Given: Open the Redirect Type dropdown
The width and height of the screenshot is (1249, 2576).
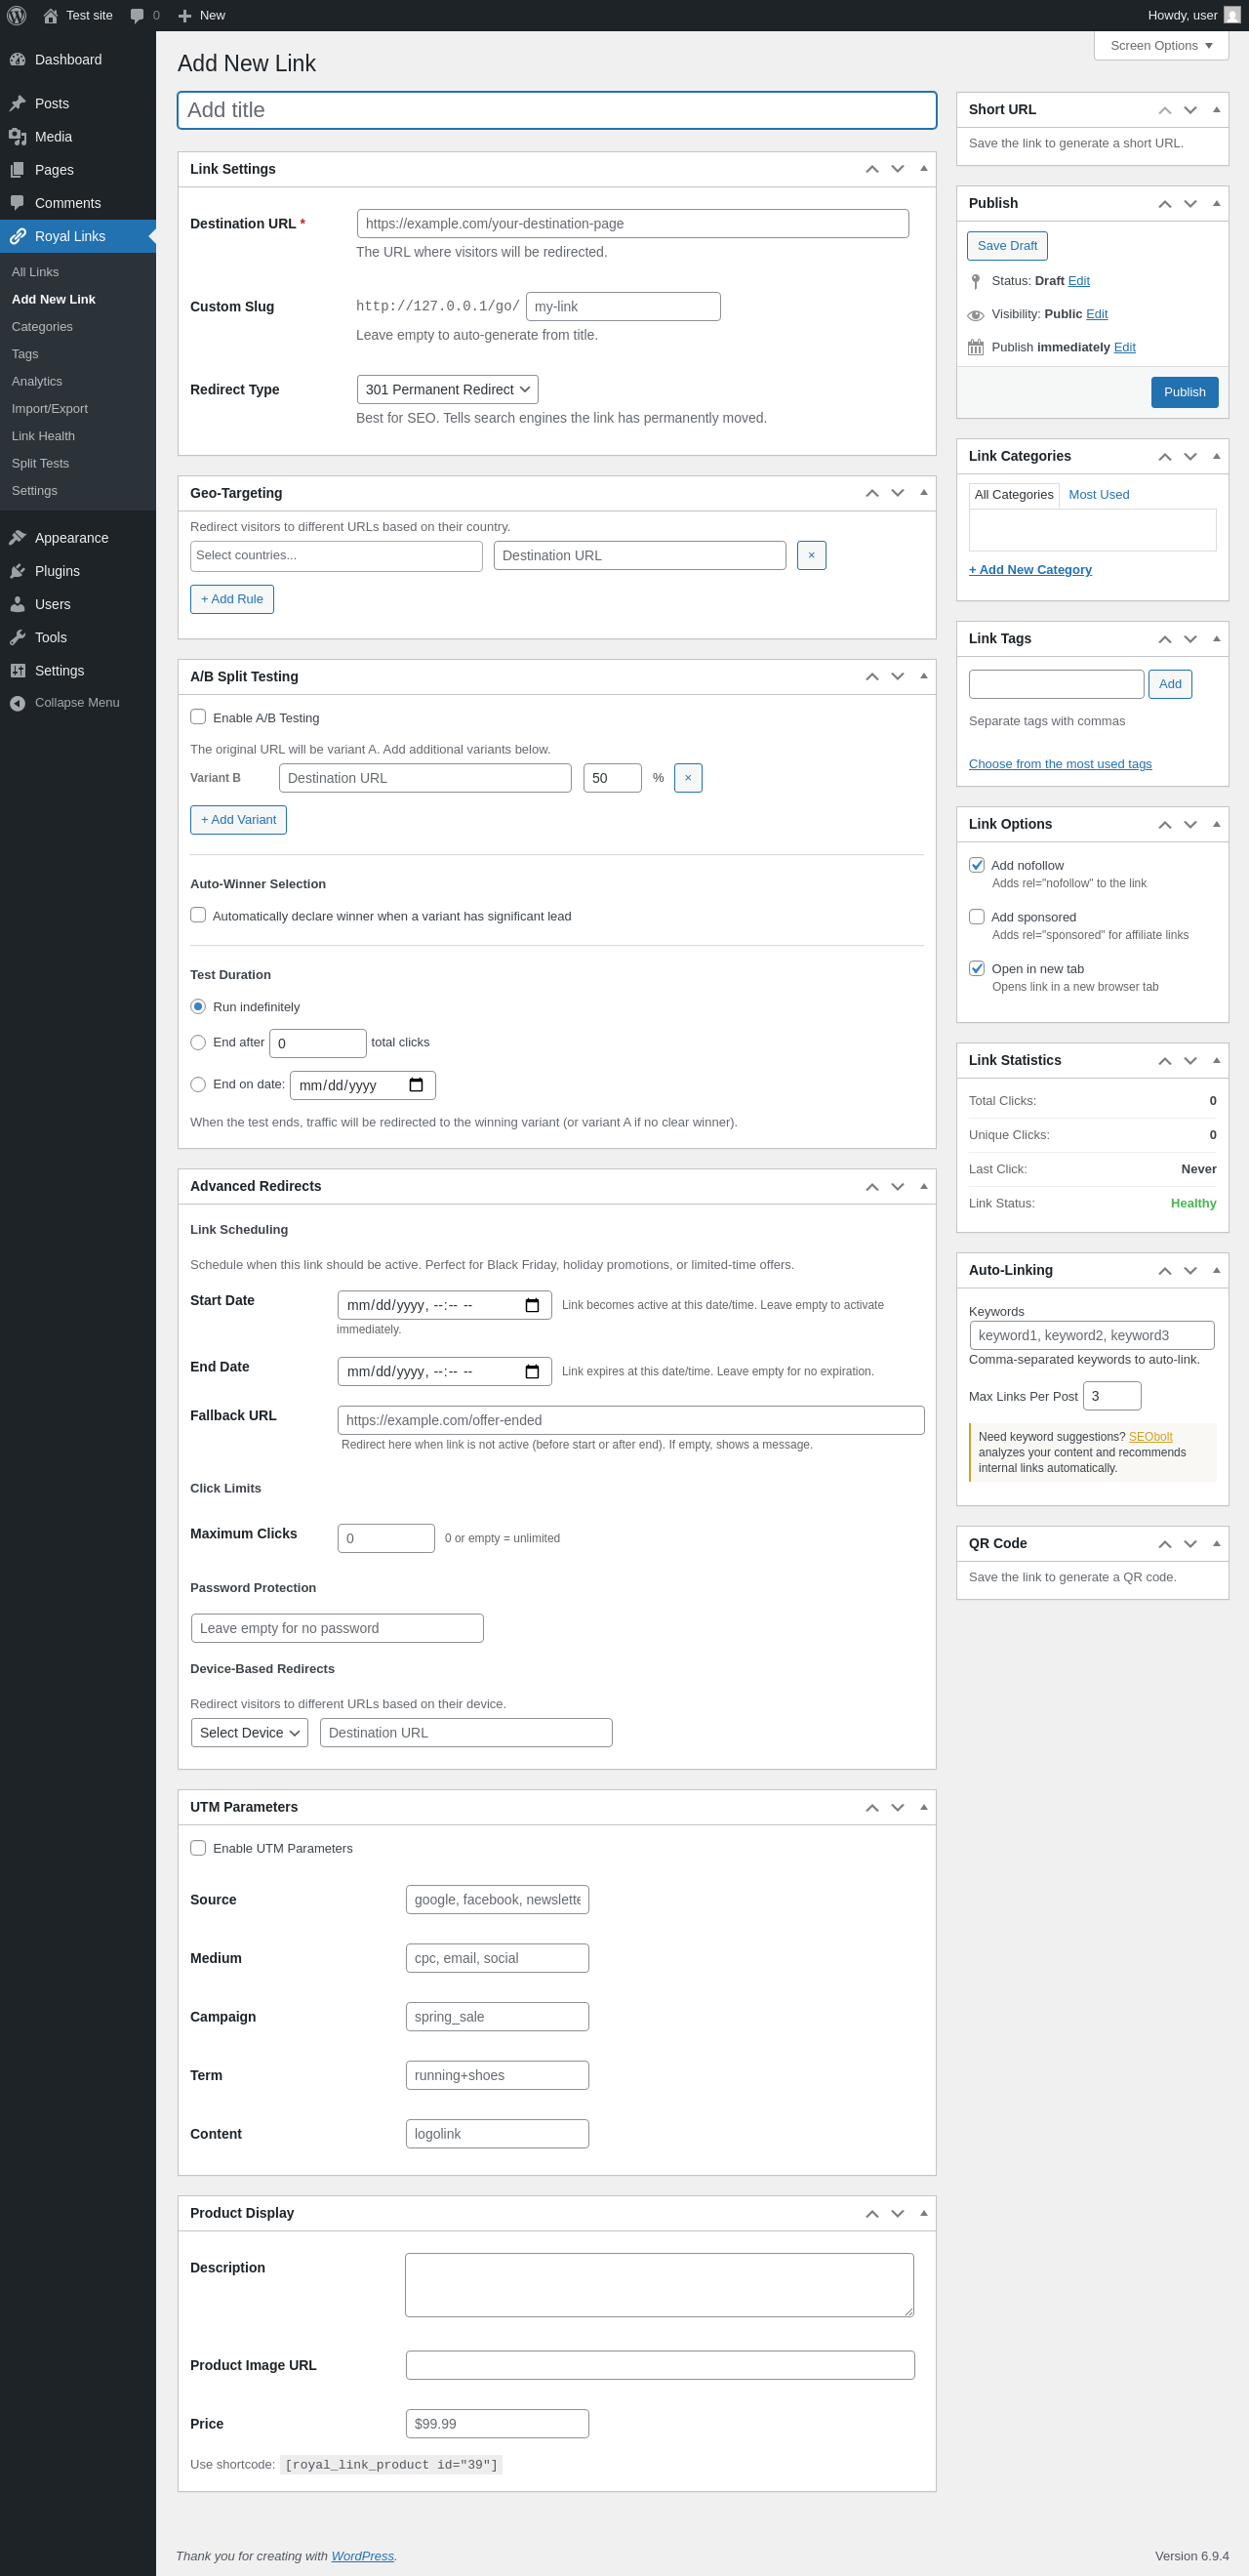Looking at the screenshot, I should point(447,390).
